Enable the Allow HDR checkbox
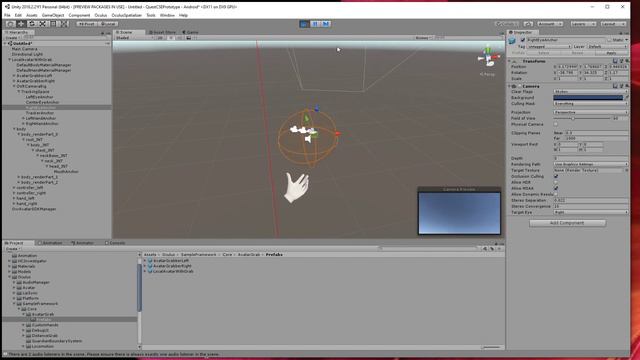Viewport: 640px width, 360px height. (x=556, y=182)
